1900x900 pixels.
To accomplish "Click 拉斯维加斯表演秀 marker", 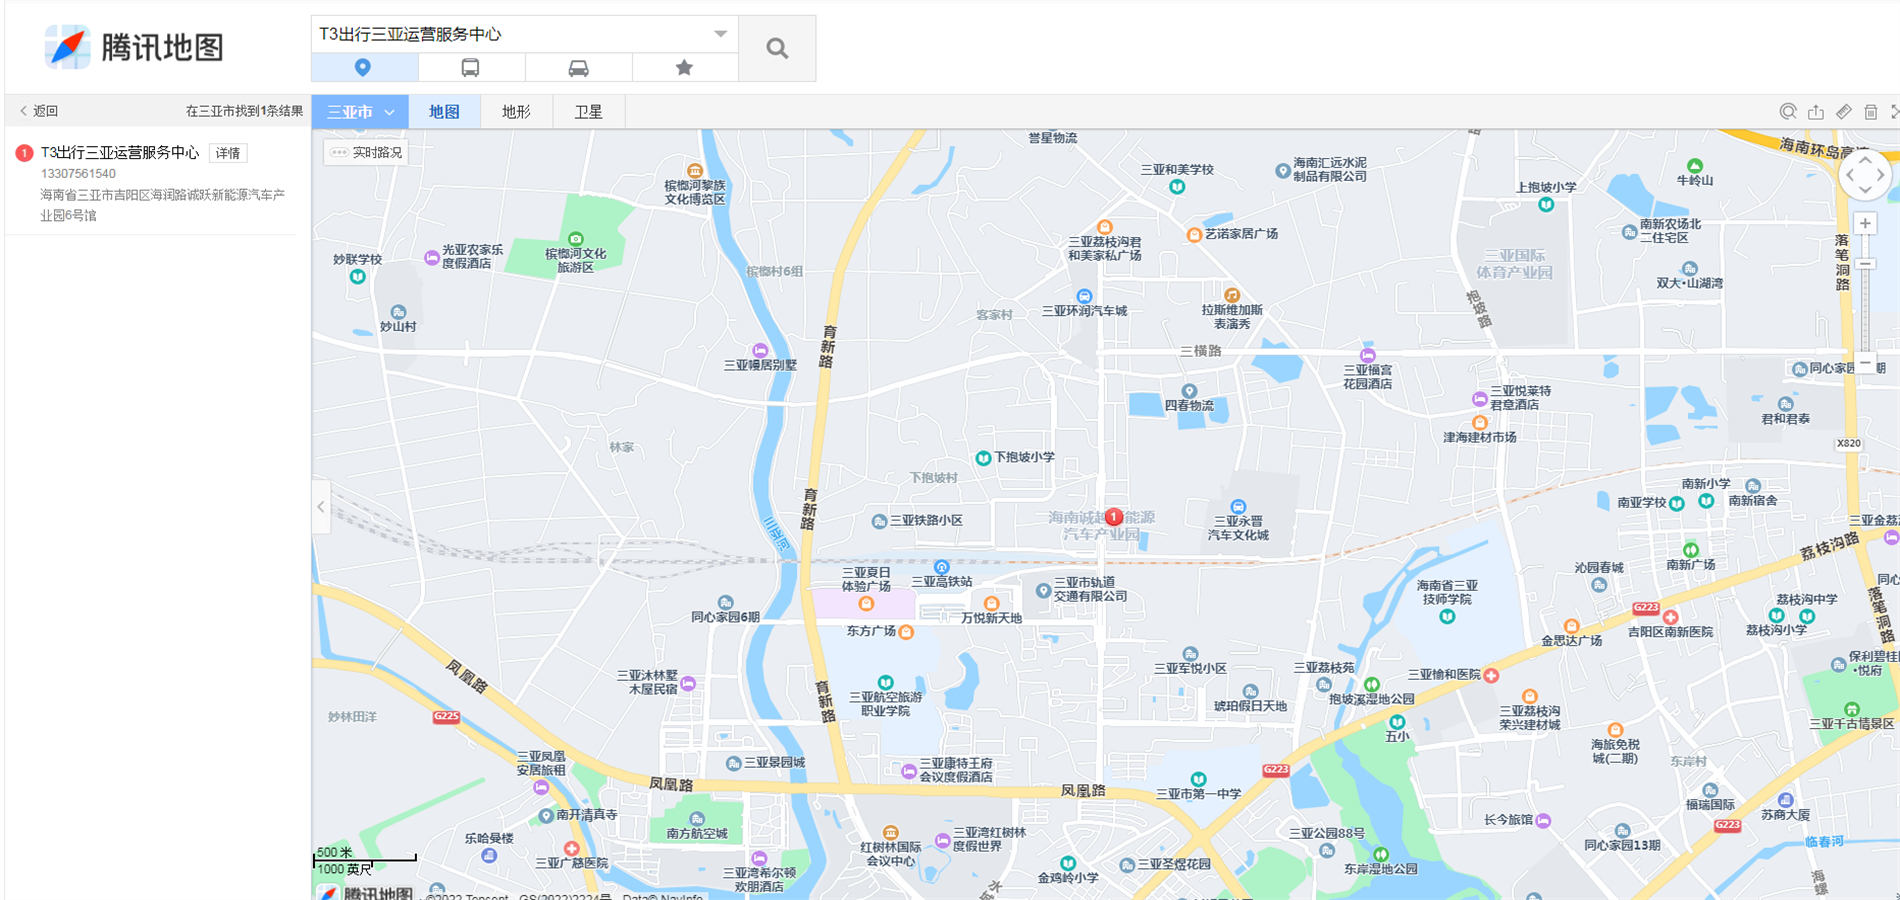I will 1232,295.
